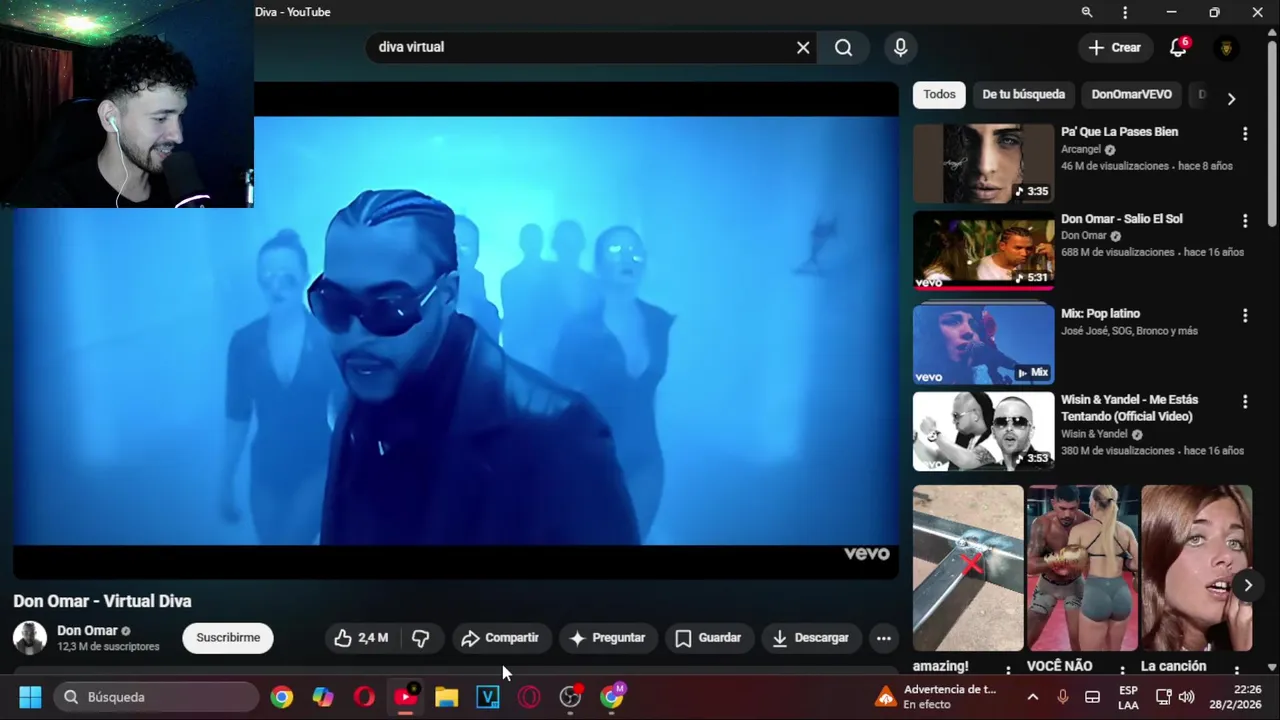The height and width of the screenshot is (720, 1280).
Task: Open the 'amazing!' short thumbnail
Action: pos(968,568)
